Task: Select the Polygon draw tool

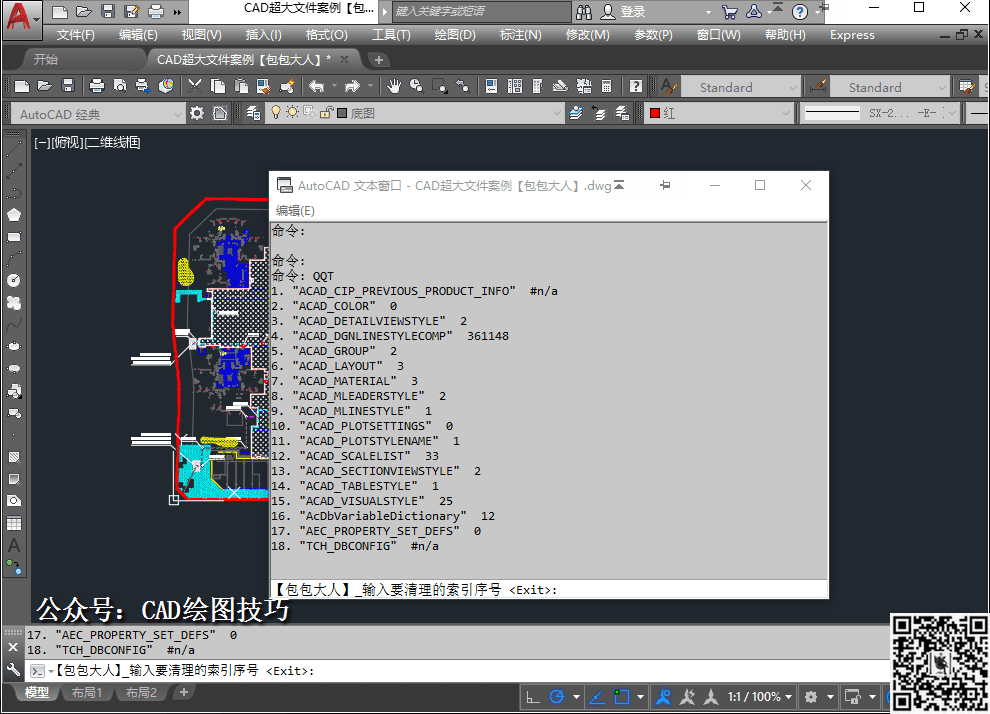Action: point(14,215)
